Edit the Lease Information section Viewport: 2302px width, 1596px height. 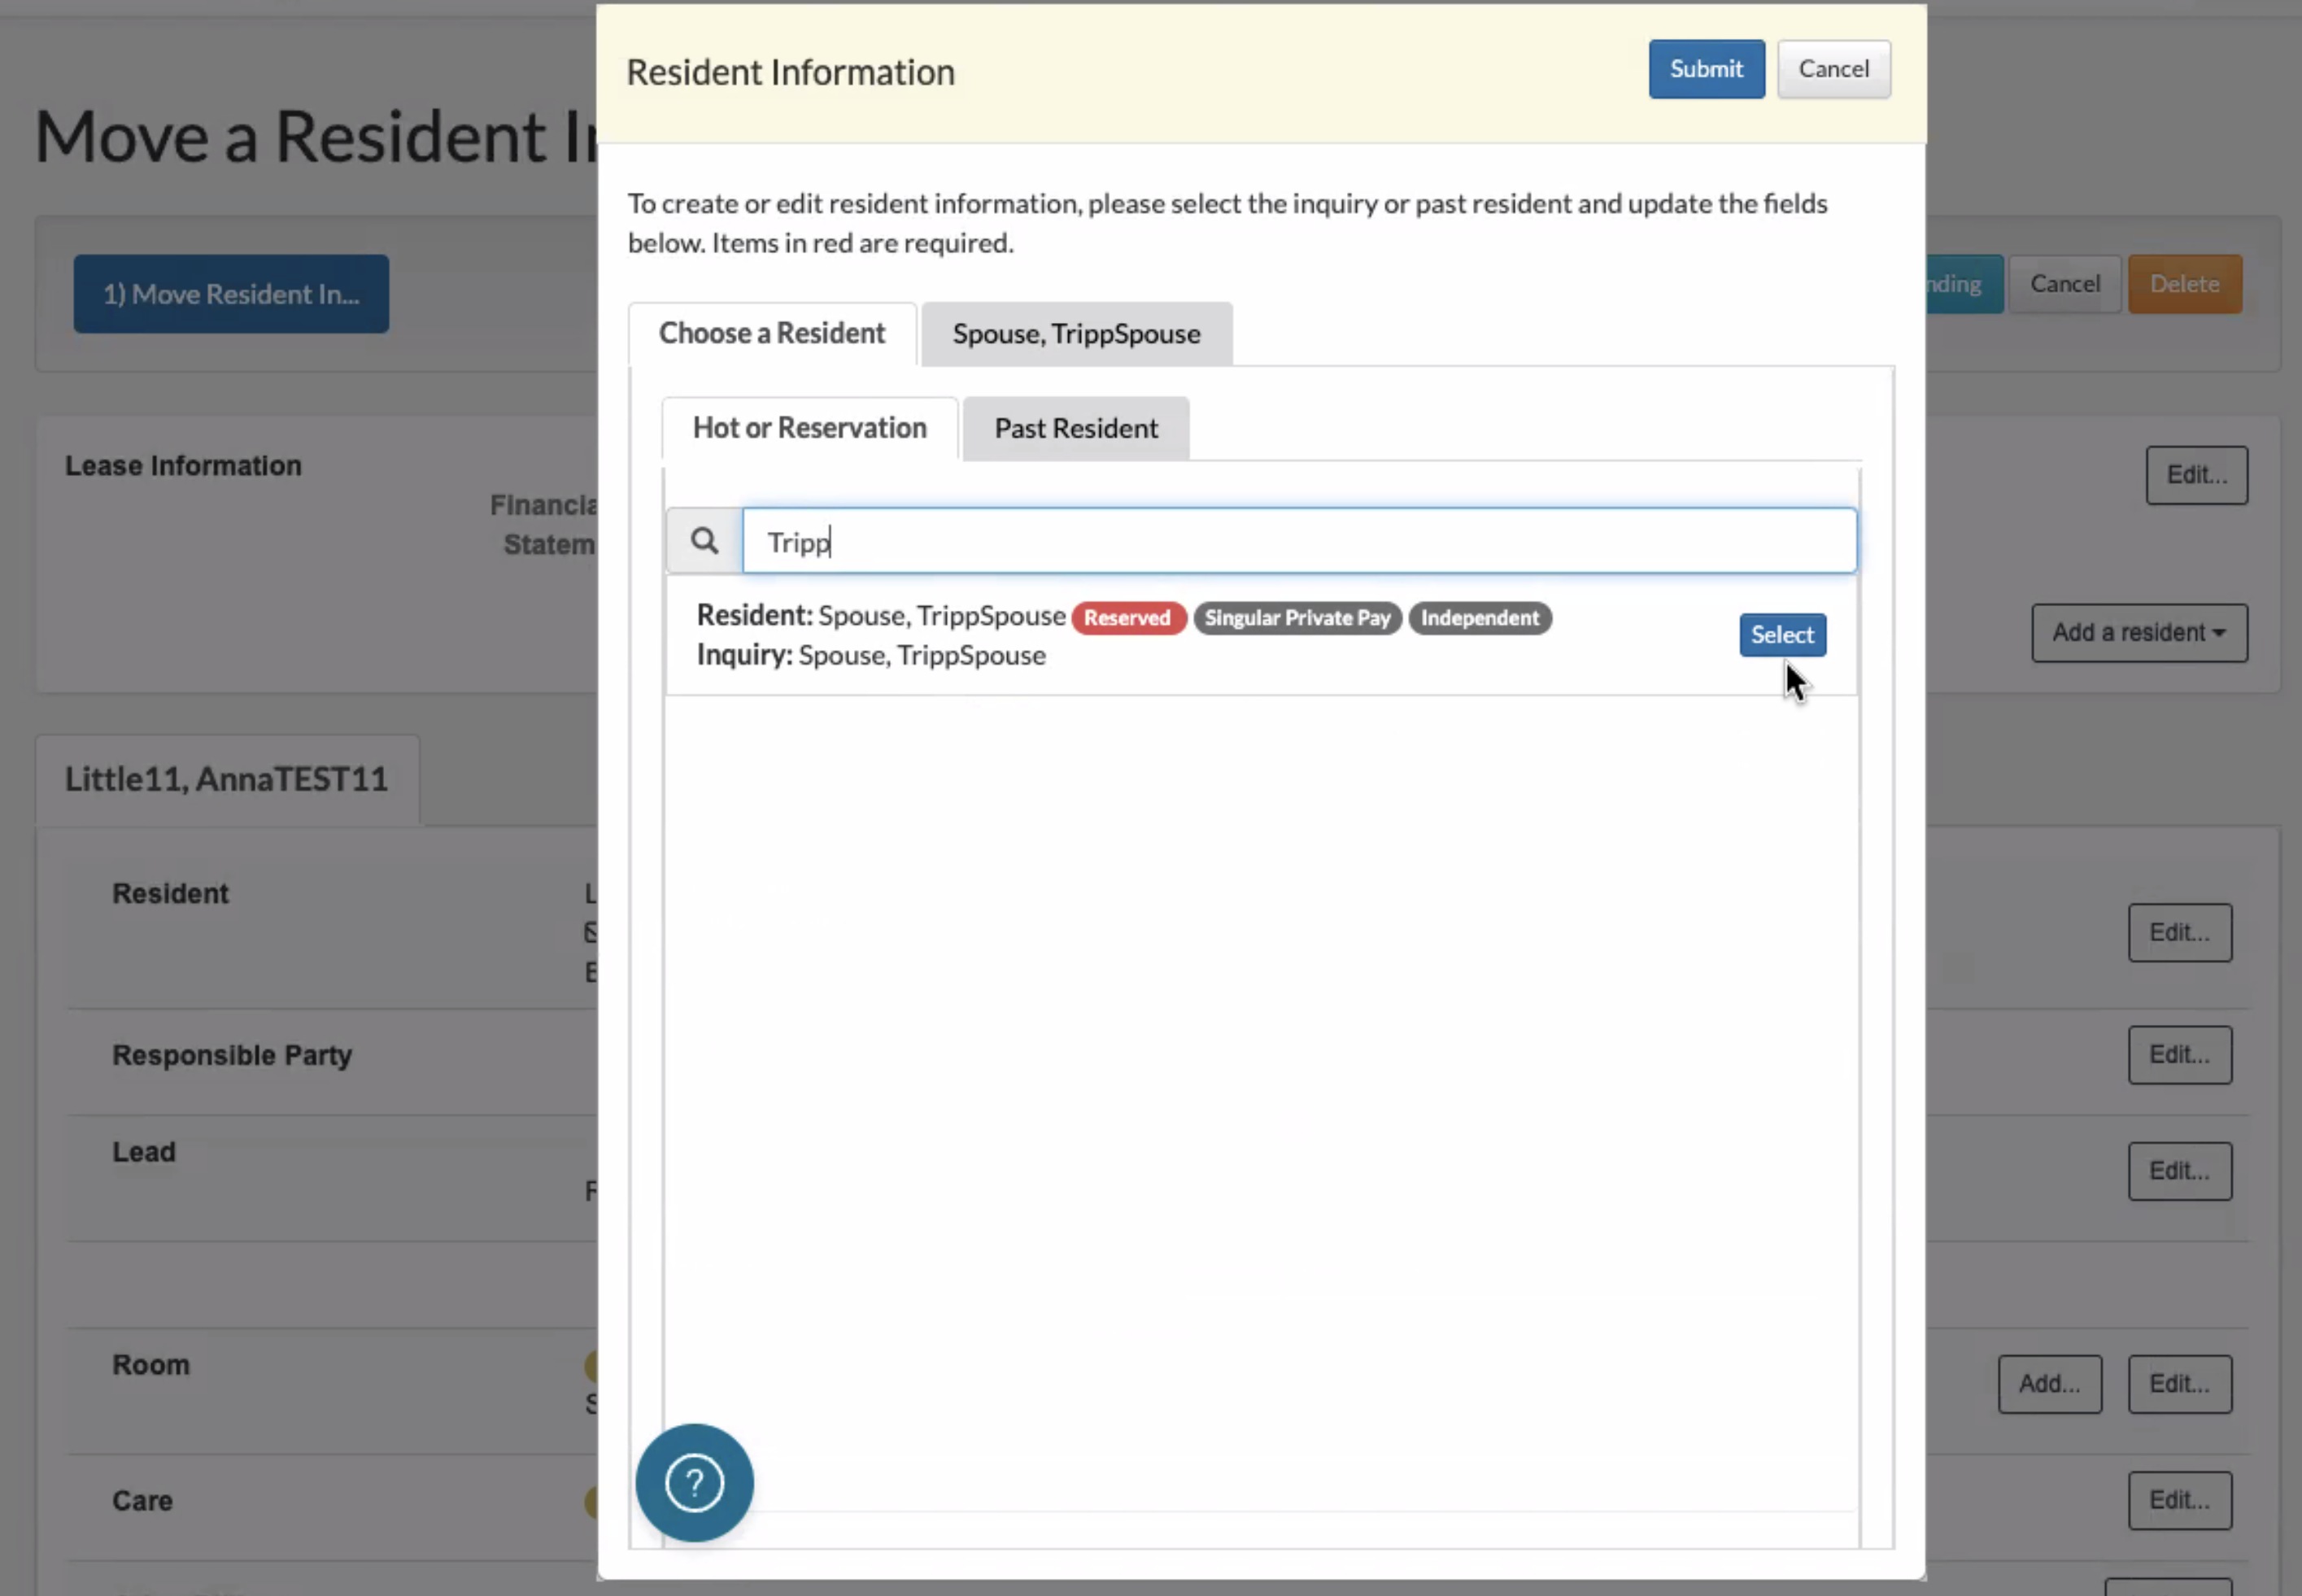click(2195, 475)
